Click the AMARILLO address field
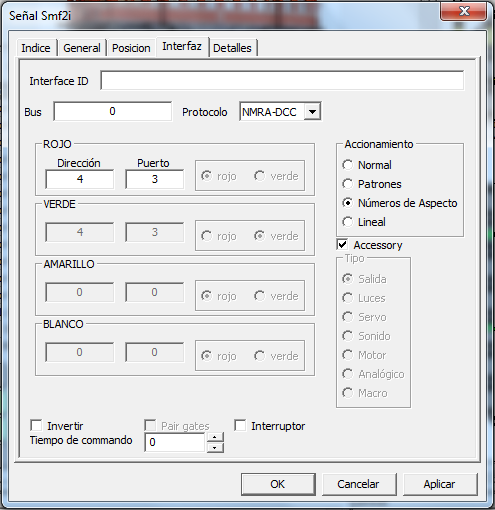The width and height of the screenshot is (495, 510). [x=80, y=292]
